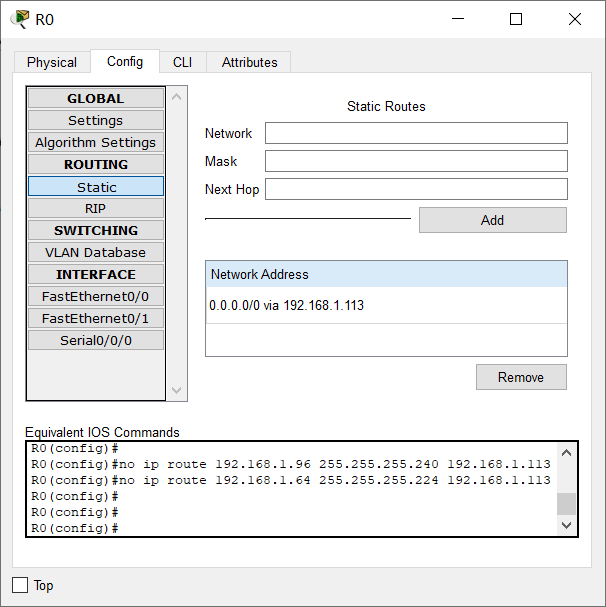The width and height of the screenshot is (606, 607).
Task: Open the Attributes tab
Action: (x=249, y=62)
